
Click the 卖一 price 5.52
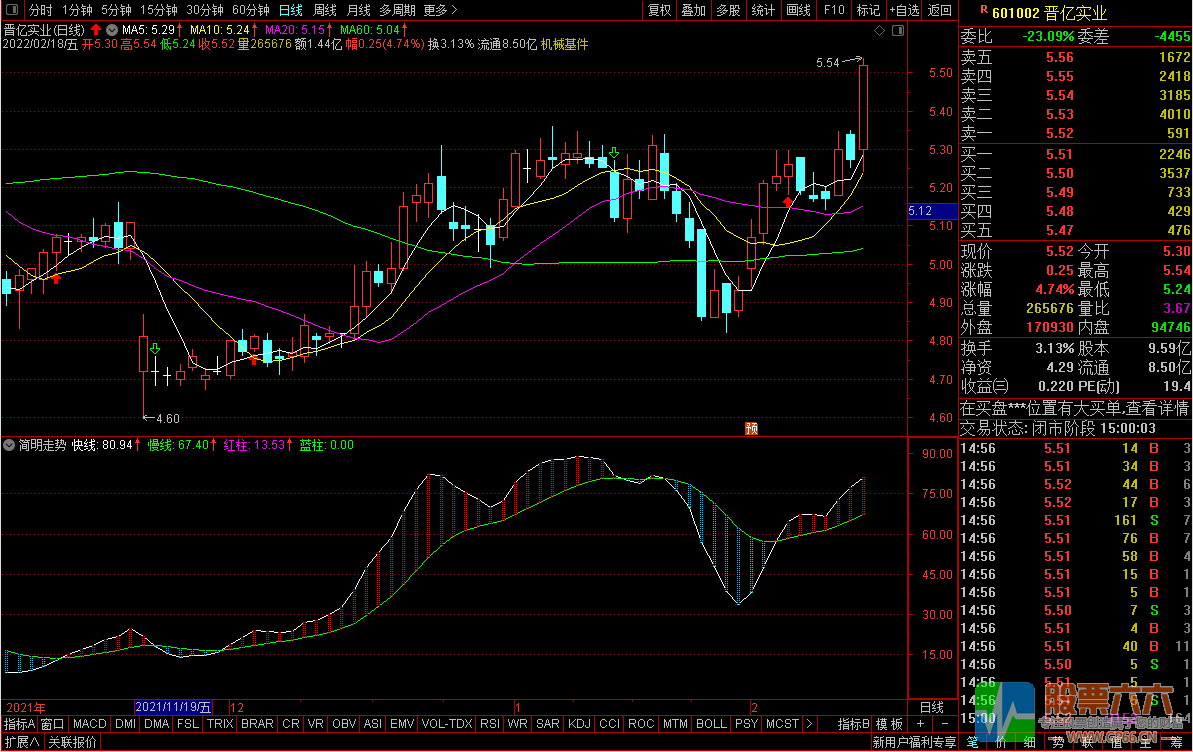click(1060, 133)
